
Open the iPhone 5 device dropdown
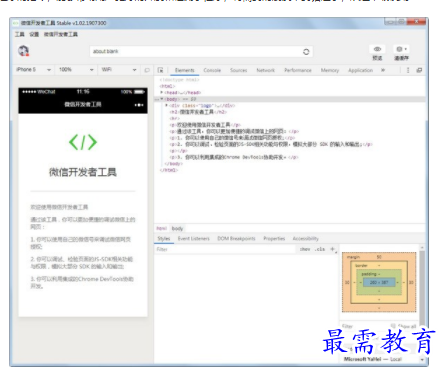[x=33, y=70]
